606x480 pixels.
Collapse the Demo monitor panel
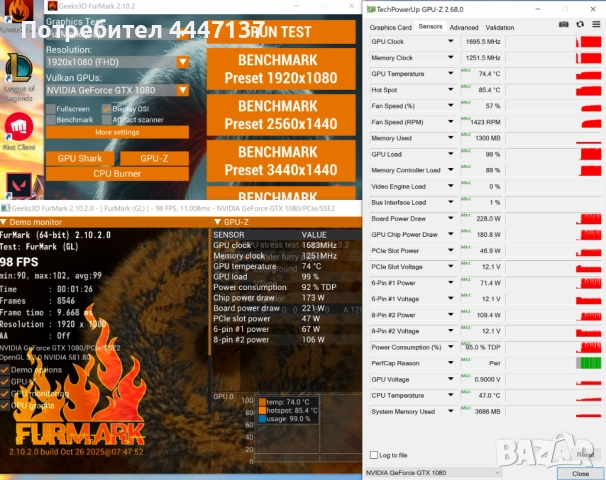[x=3, y=222]
